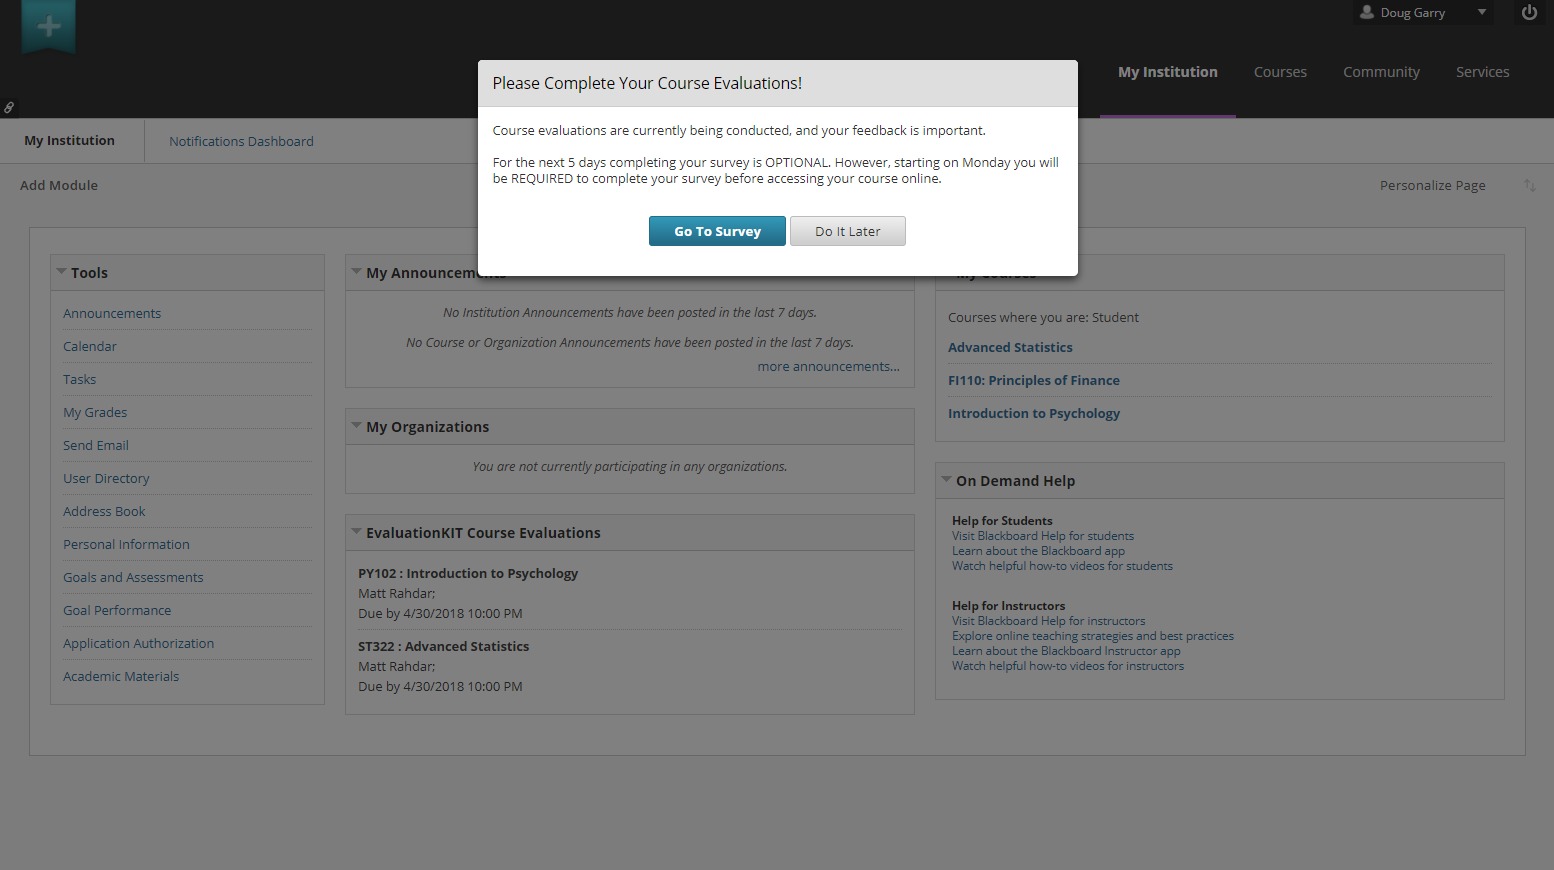The image size is (1554, 870).
Task: Open the Community tab
Action: pyautogui.click(x=1381, y=72)
